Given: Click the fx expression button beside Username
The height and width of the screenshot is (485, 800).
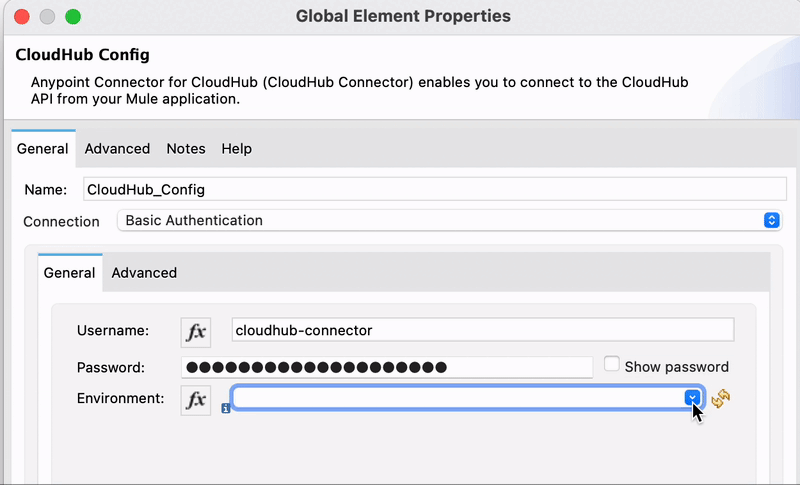Looking at the screenshot, I should pos(196,331).
